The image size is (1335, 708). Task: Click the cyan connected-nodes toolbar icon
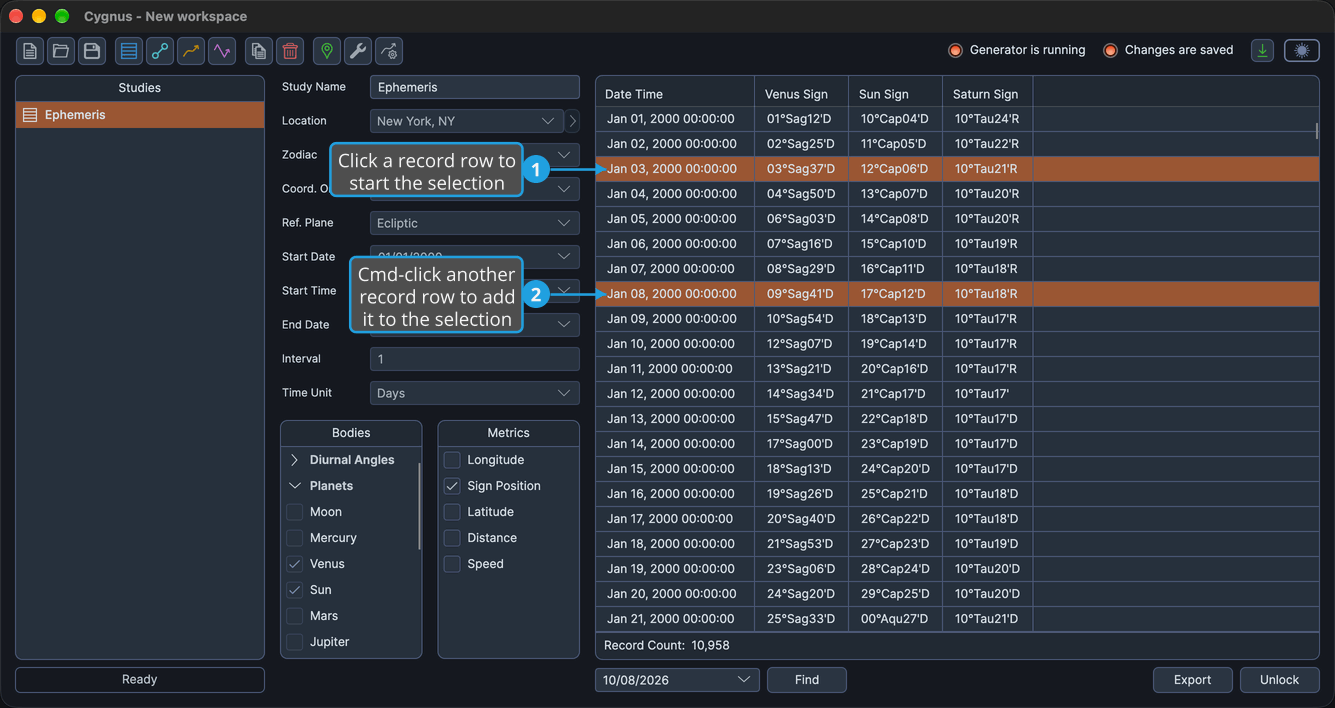(160, 51)
